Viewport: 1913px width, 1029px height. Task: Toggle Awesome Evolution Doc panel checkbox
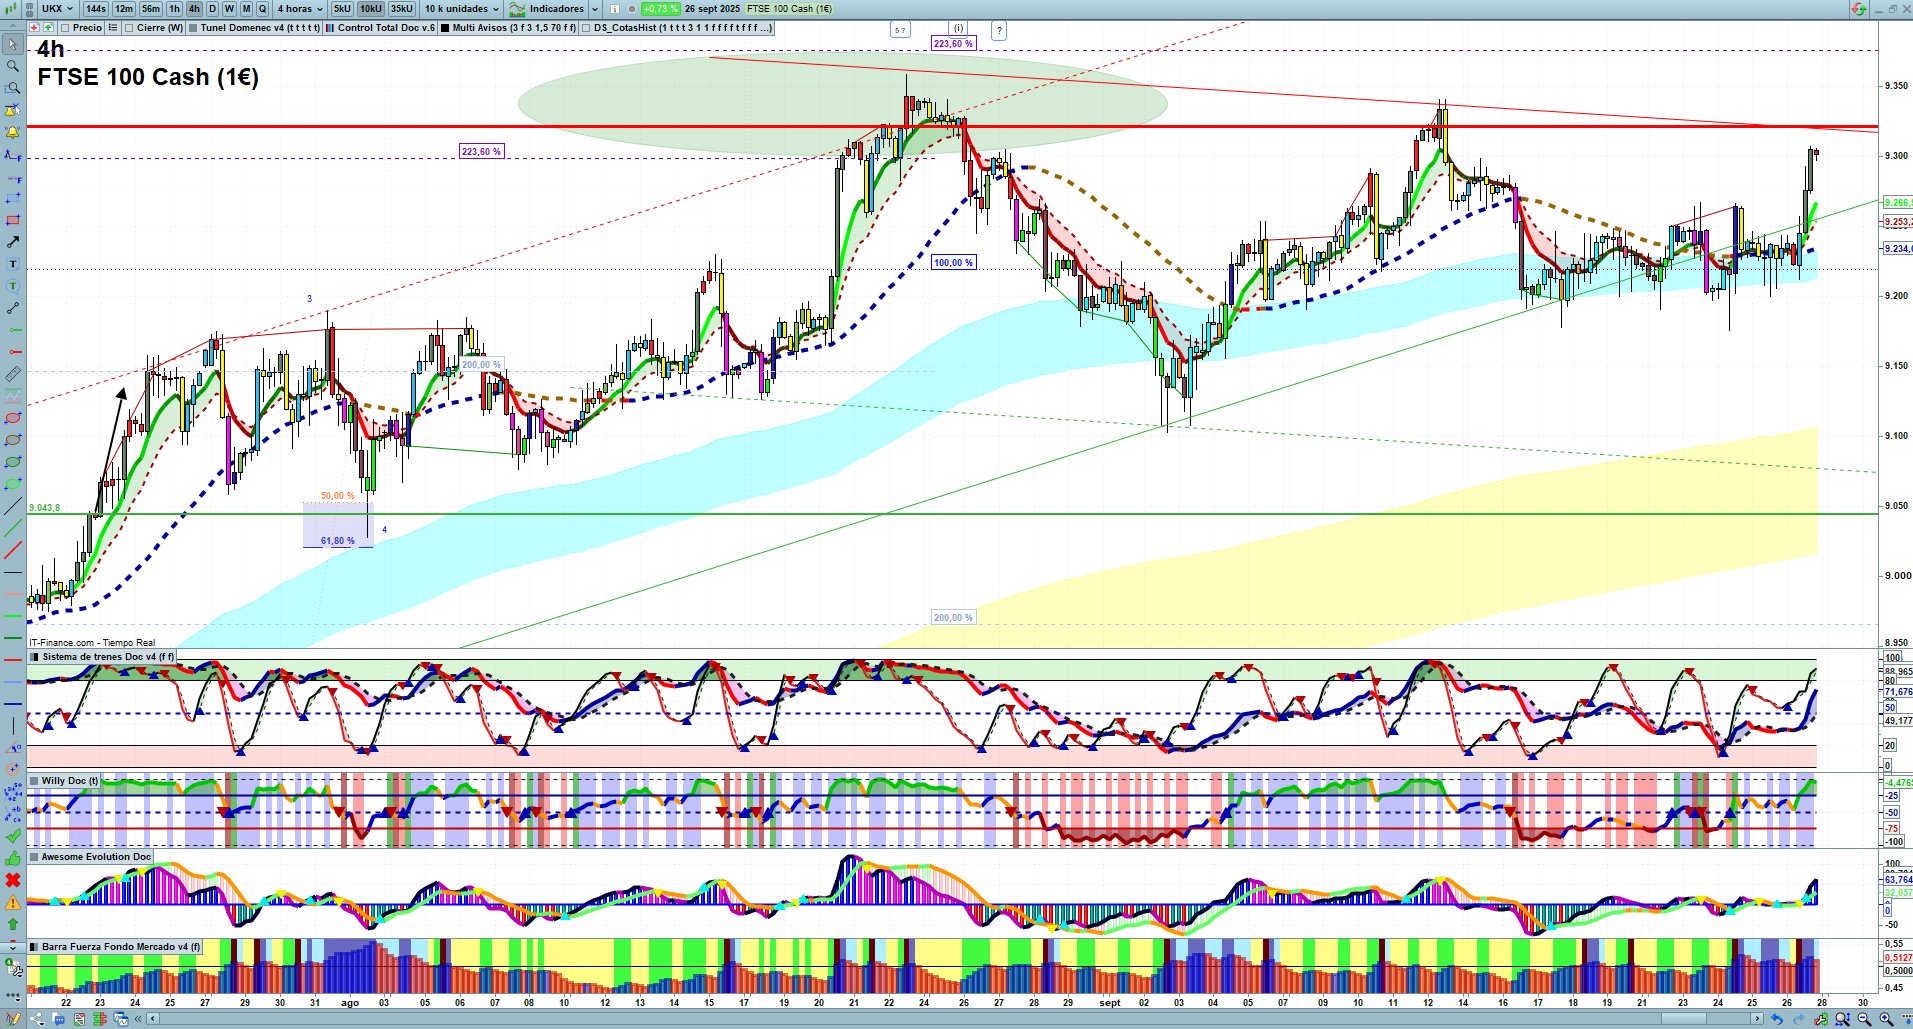[35, 857]
